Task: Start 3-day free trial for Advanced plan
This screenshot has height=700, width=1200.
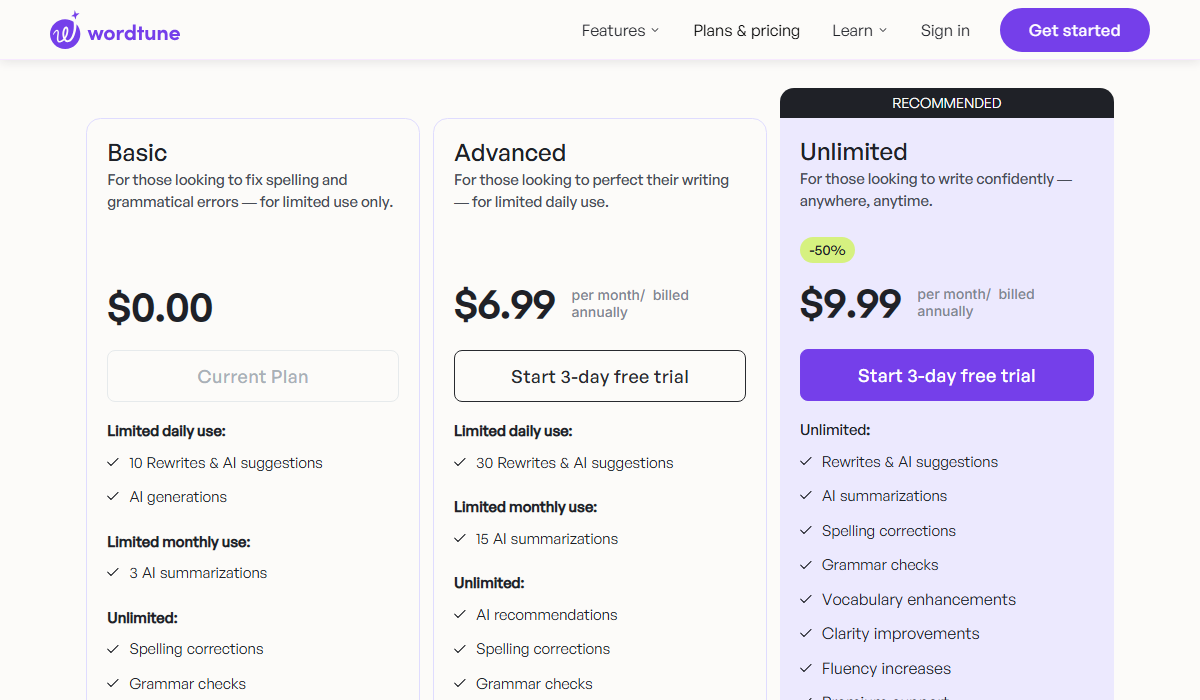Action: pos(599,376)
